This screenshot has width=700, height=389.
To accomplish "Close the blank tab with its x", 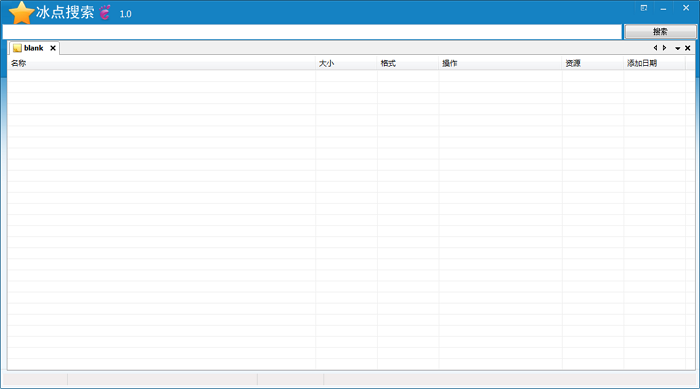I will [53, 48].
